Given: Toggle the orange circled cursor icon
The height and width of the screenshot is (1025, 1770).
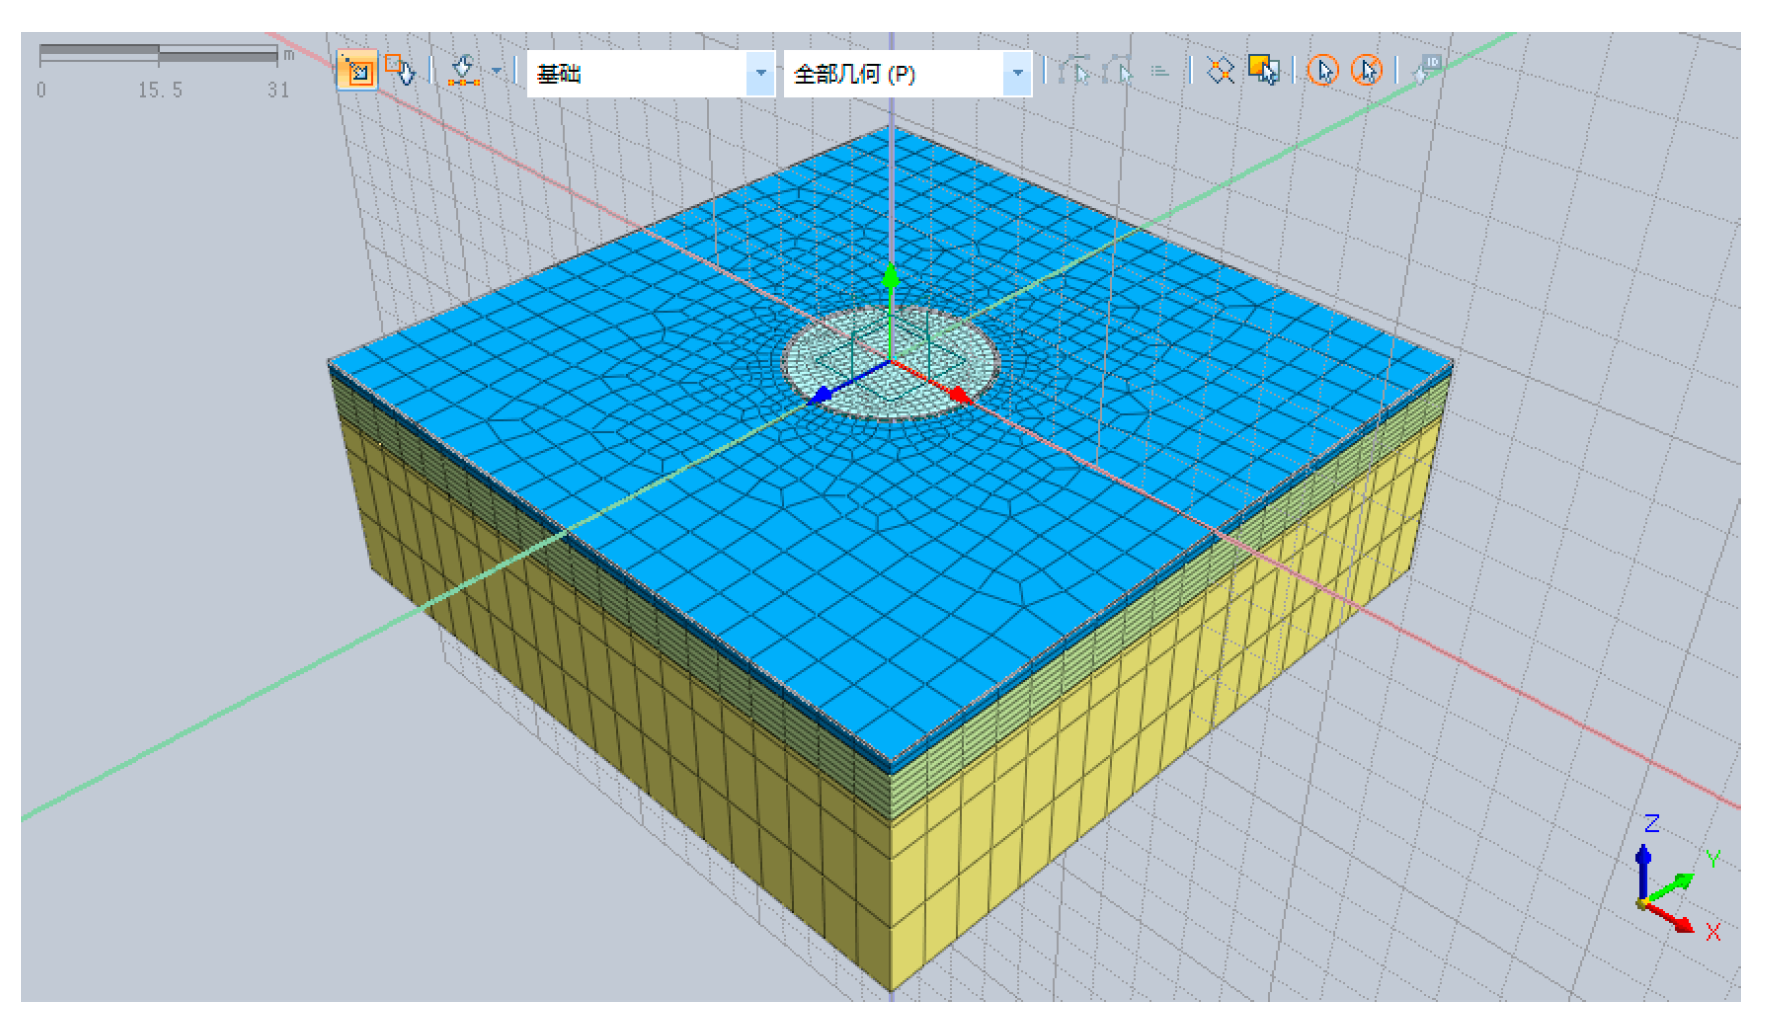Looking at the screenshot, I should click(x=1323, y=71).
